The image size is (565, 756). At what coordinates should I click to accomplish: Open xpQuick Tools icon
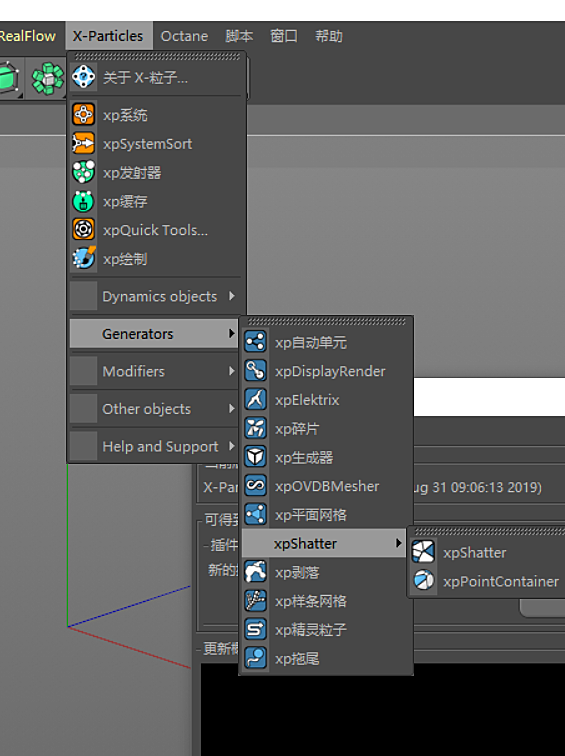83,230
